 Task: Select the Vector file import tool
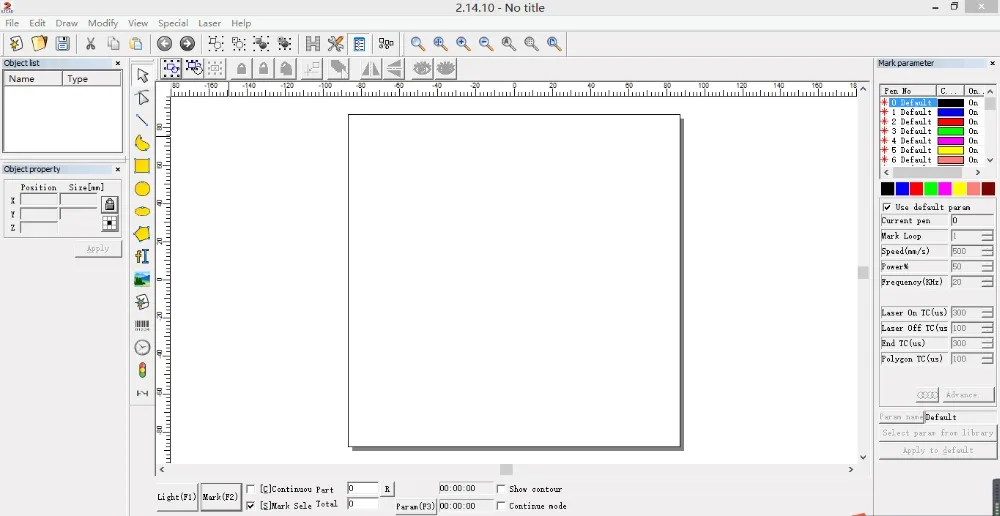pyautogui.click(x=142, y=302)
